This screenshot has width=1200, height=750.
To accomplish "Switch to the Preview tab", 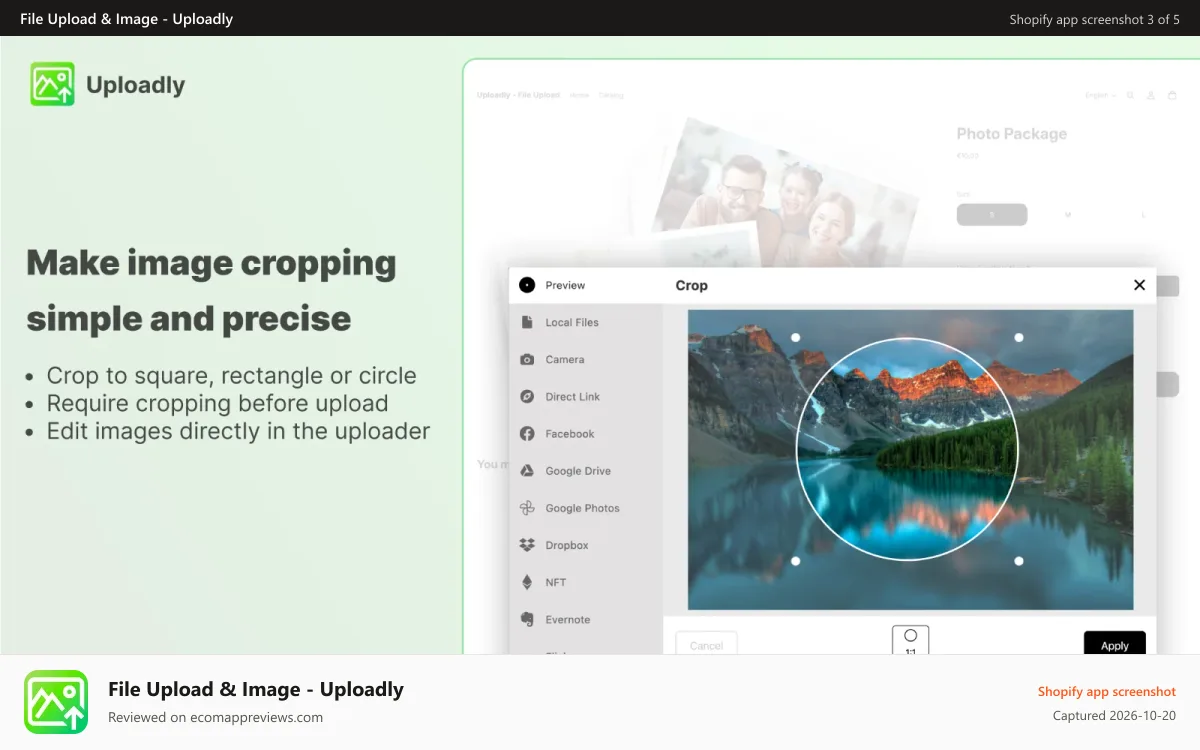I will tap(585, 285).
